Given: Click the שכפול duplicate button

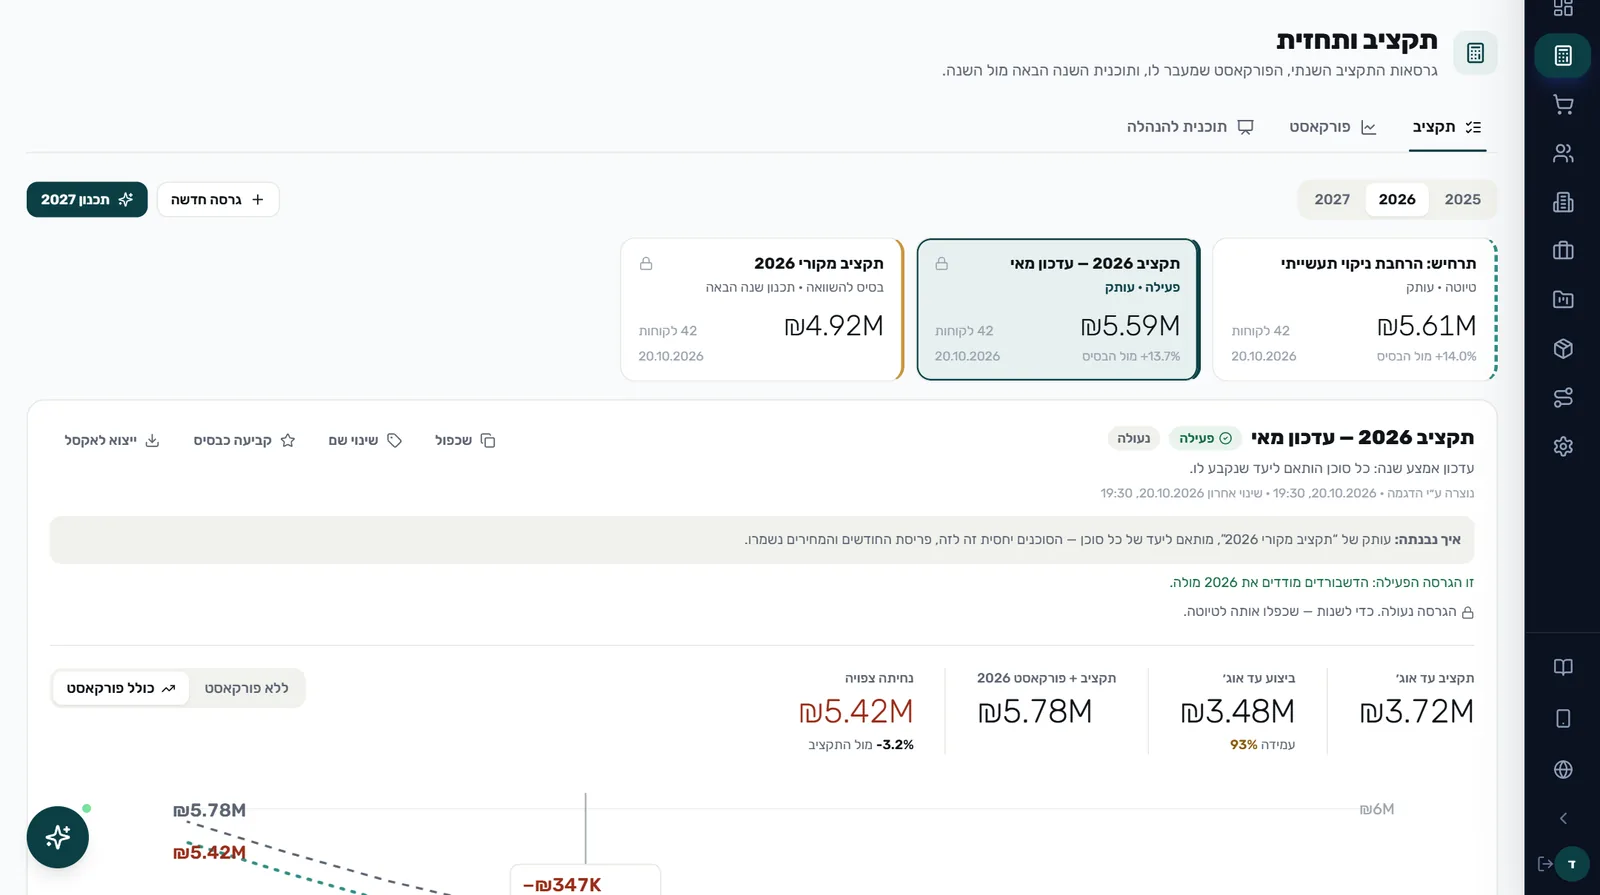Looking at the screenshot, I should [x=465, y=440].
